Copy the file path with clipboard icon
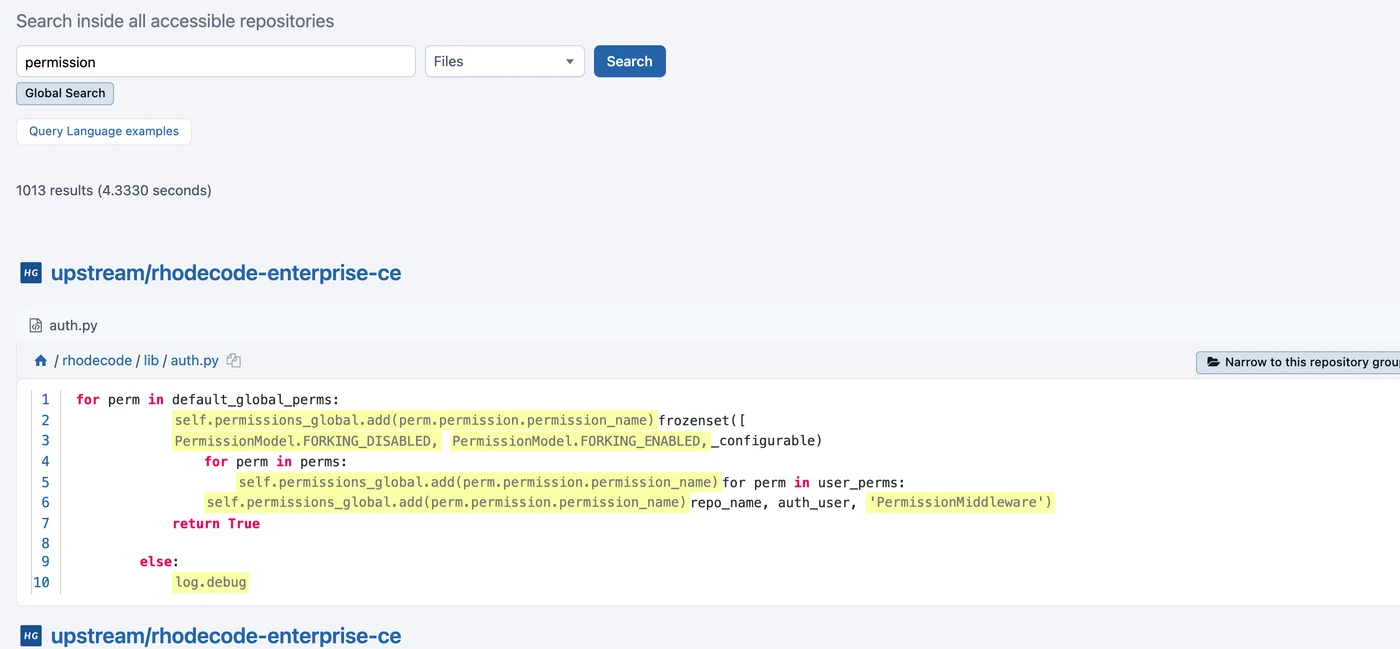 [x=234, y=361]
